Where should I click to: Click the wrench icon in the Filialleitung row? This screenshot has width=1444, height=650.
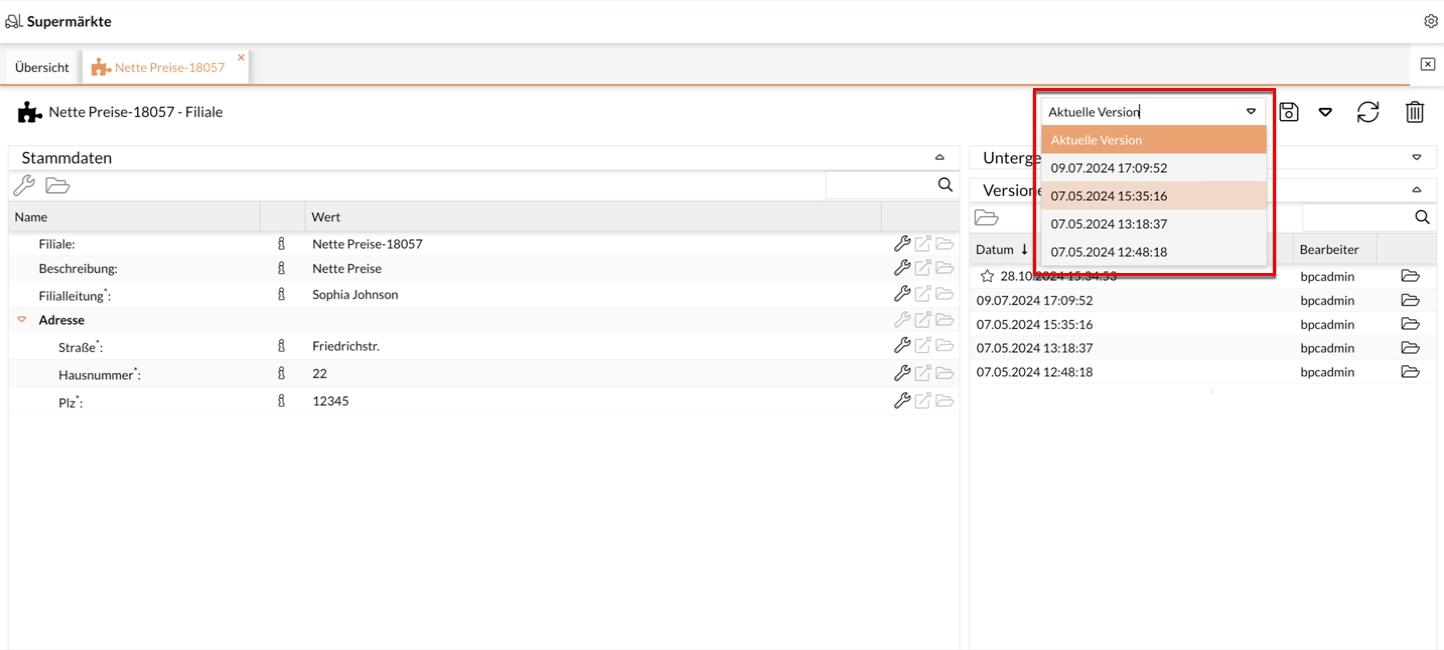coord(901,294)
